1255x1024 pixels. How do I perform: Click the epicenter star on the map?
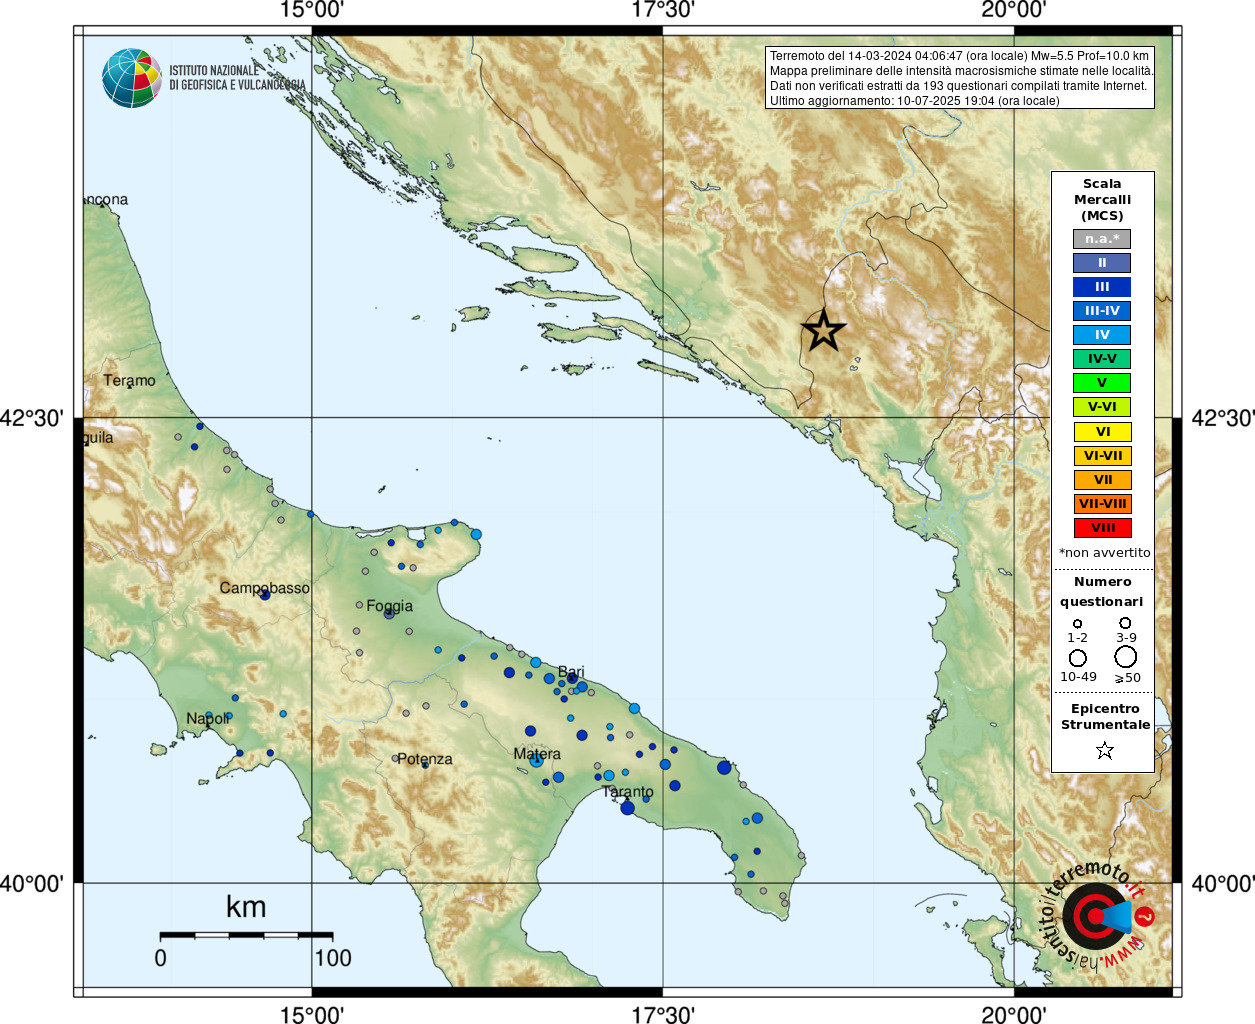(823, 331)
